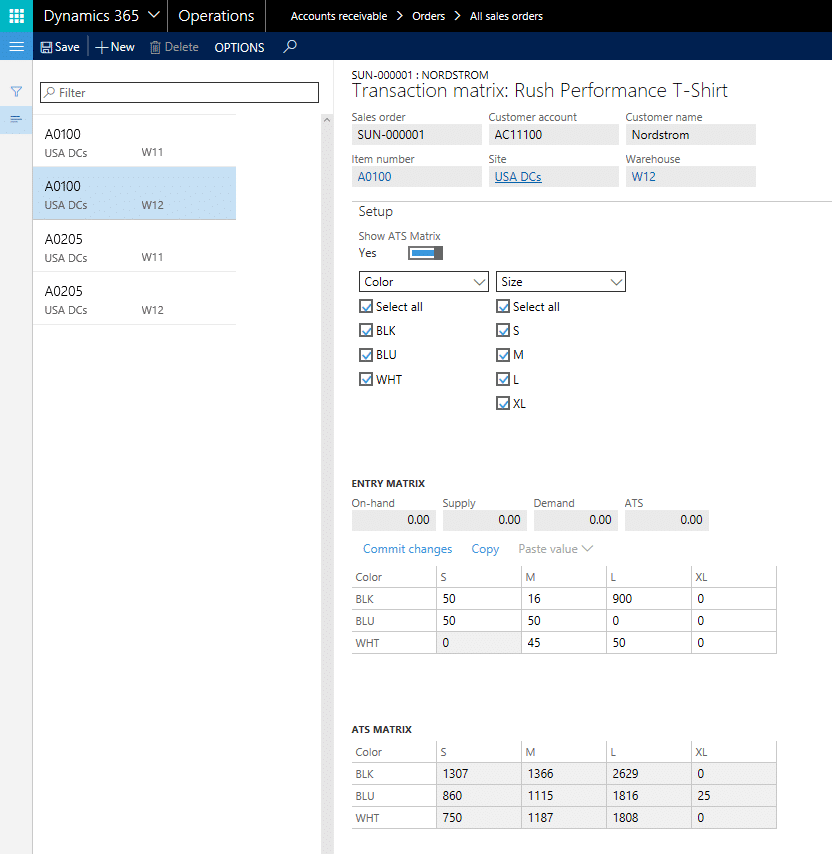Click the Save disk icon
The image size is (832, 854).
click(46, 47)
